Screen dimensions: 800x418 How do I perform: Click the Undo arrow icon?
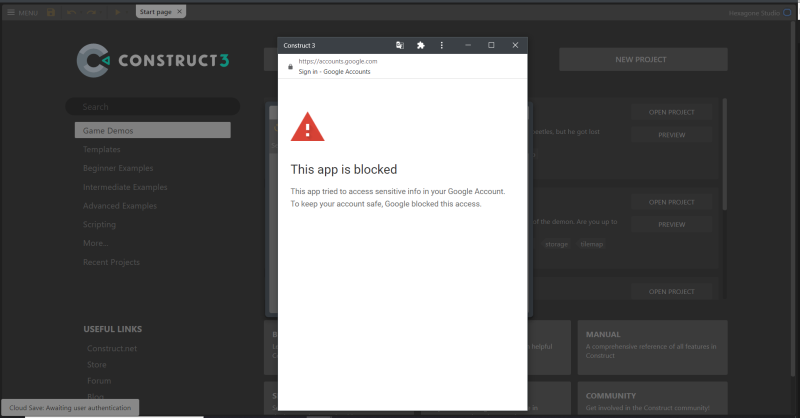[71, 12]
